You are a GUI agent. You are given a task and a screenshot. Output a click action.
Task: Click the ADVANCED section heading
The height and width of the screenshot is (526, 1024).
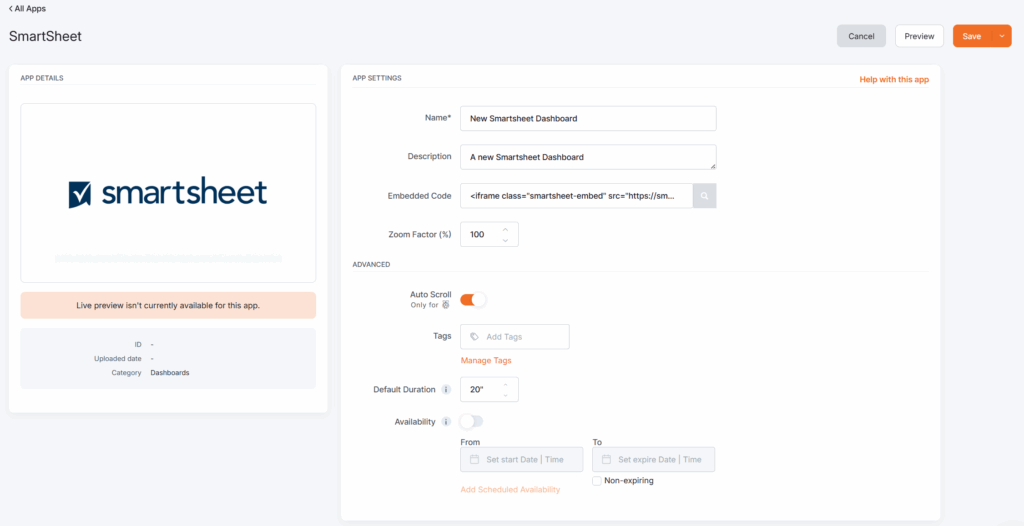[x=371, y=265]
